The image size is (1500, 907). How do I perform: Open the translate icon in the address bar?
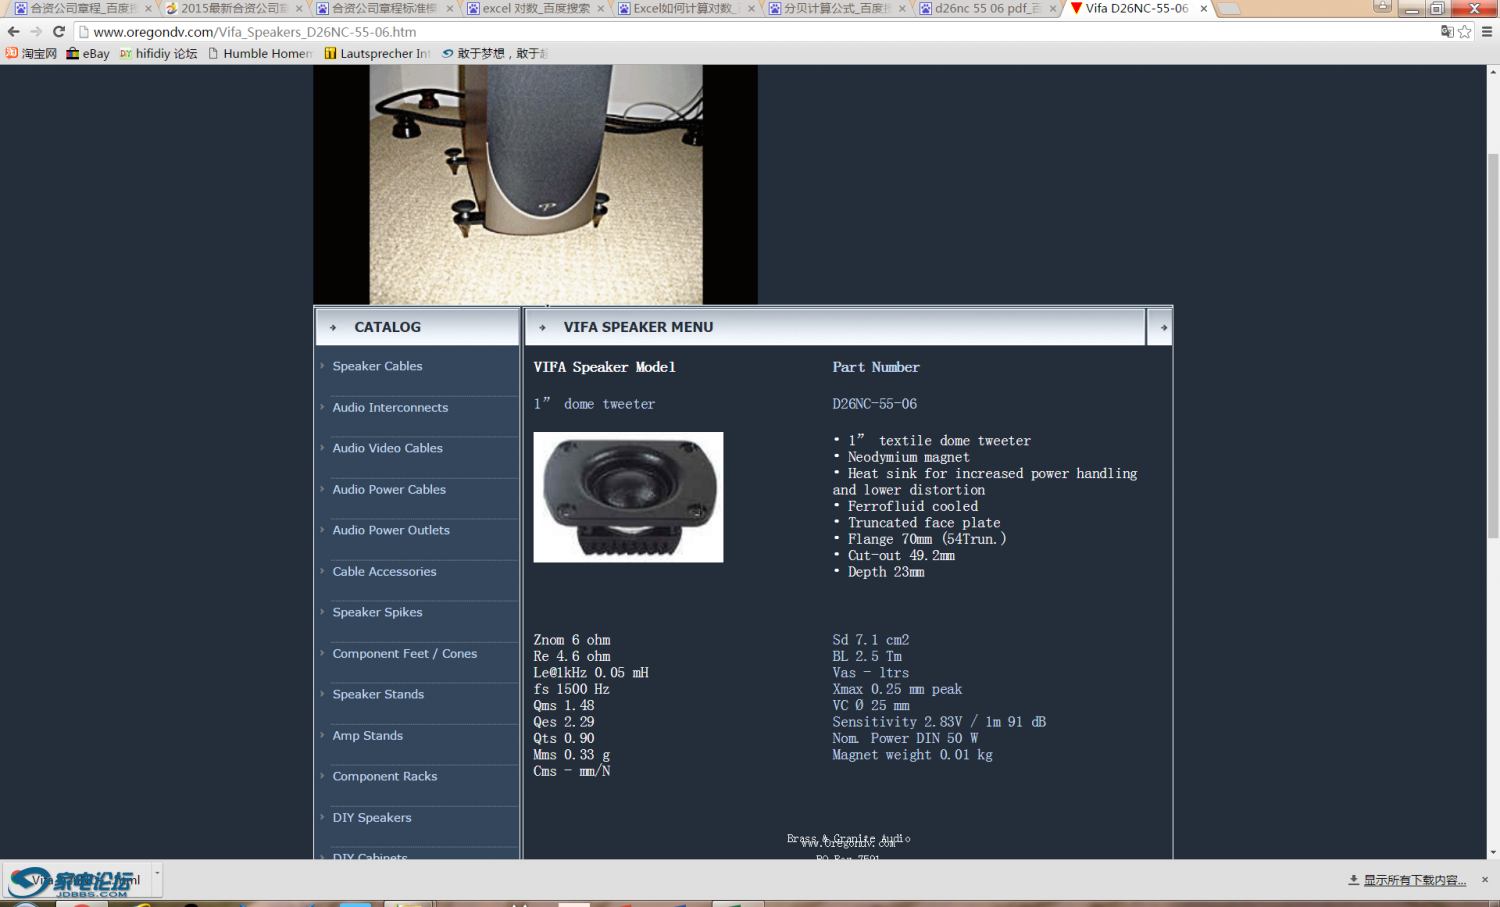1447,32
